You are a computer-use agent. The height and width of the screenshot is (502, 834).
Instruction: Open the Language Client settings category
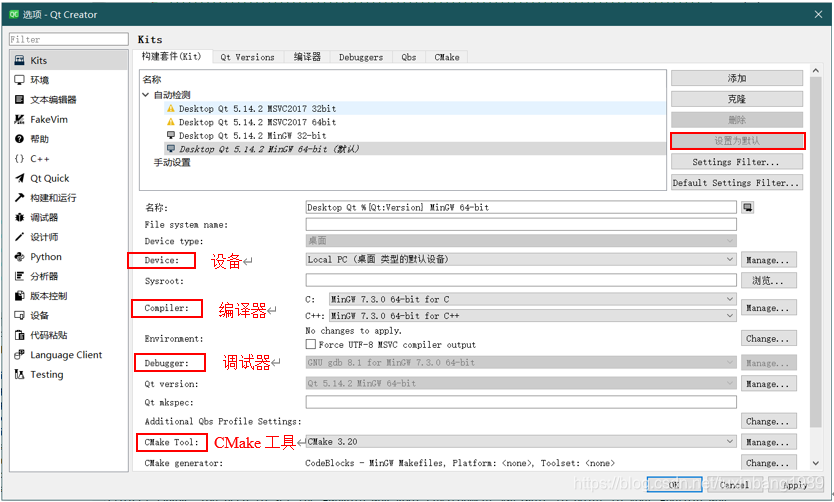point(69,355)
